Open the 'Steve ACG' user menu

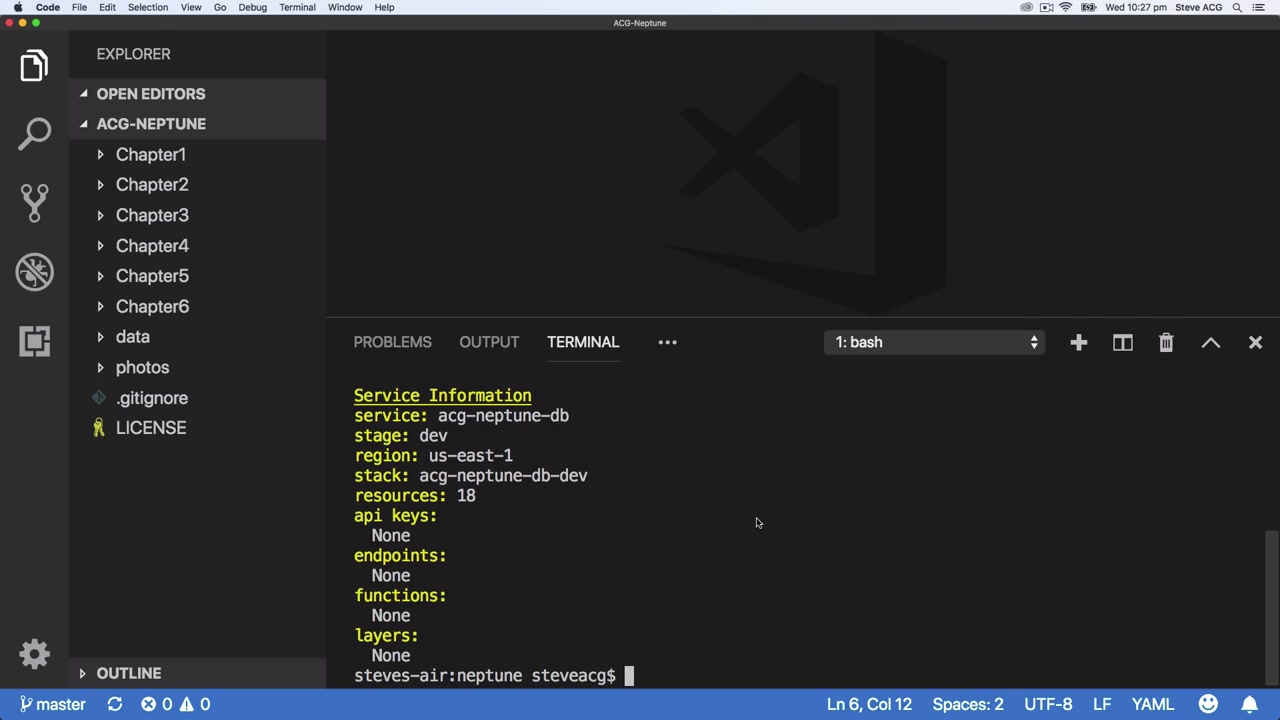coord(1198,7)
